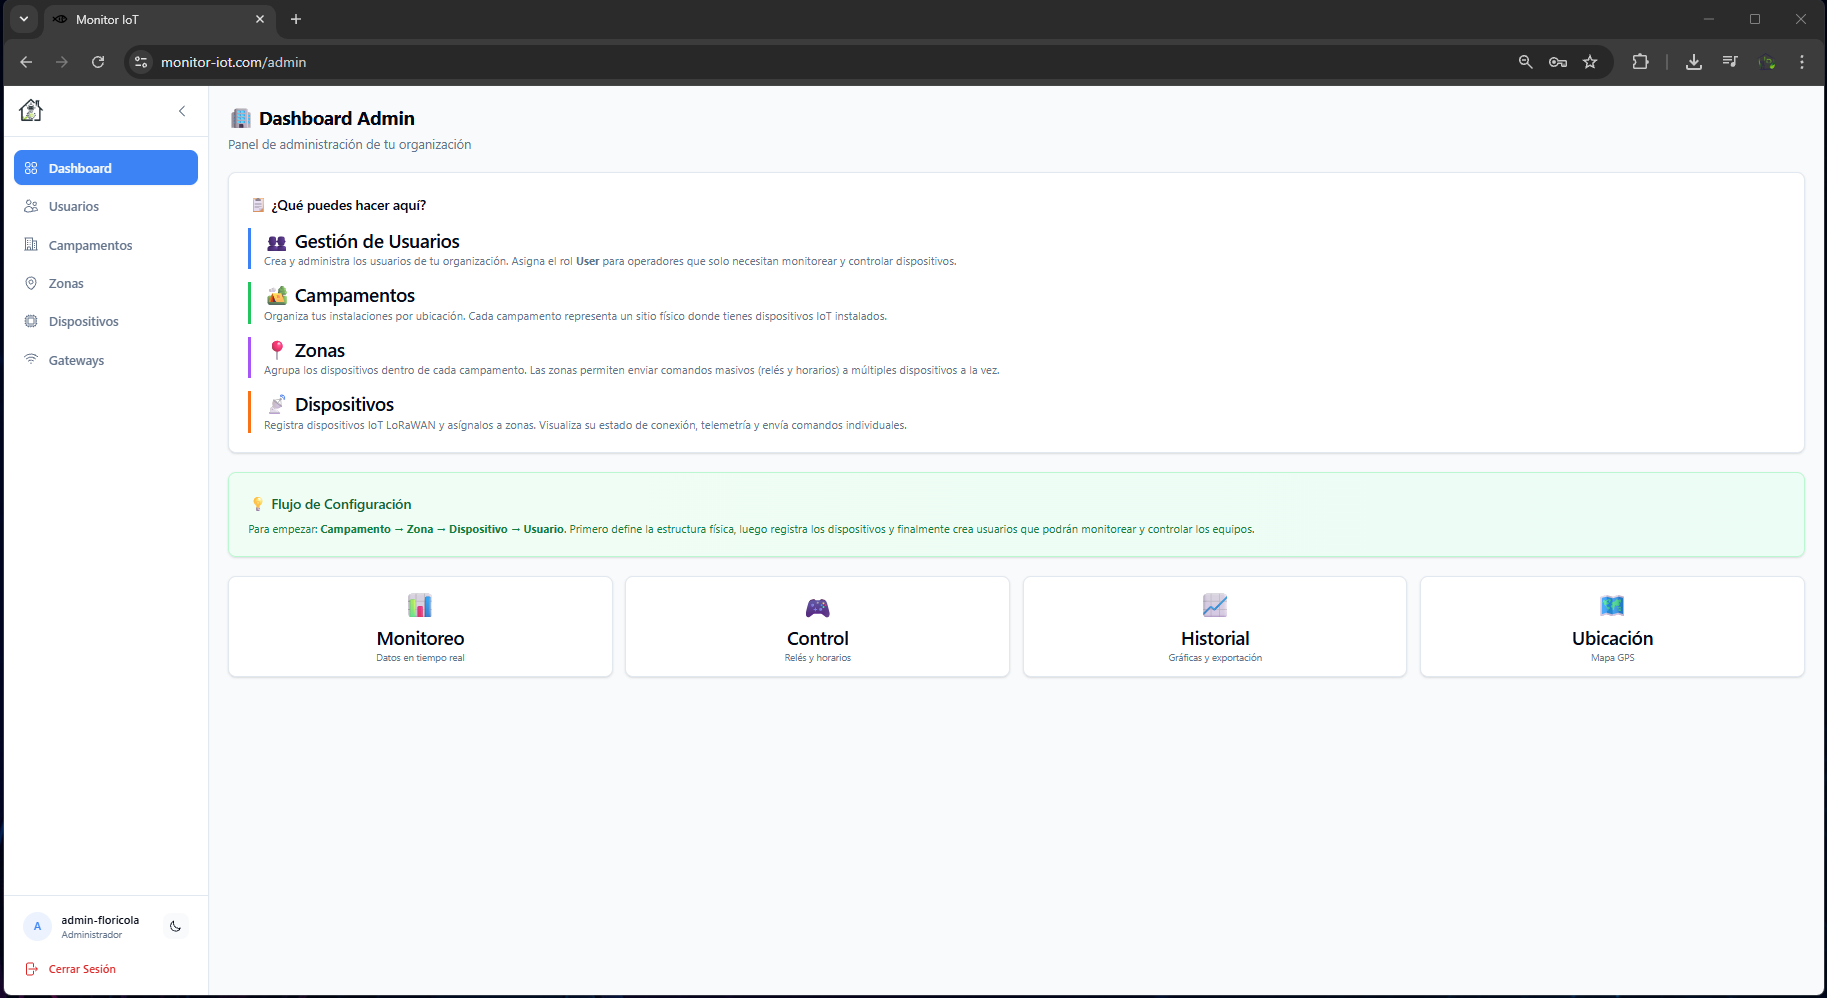The image size is (1827, 998).
Task: Click the Control gamepad icon card
Action: (817, 608)
